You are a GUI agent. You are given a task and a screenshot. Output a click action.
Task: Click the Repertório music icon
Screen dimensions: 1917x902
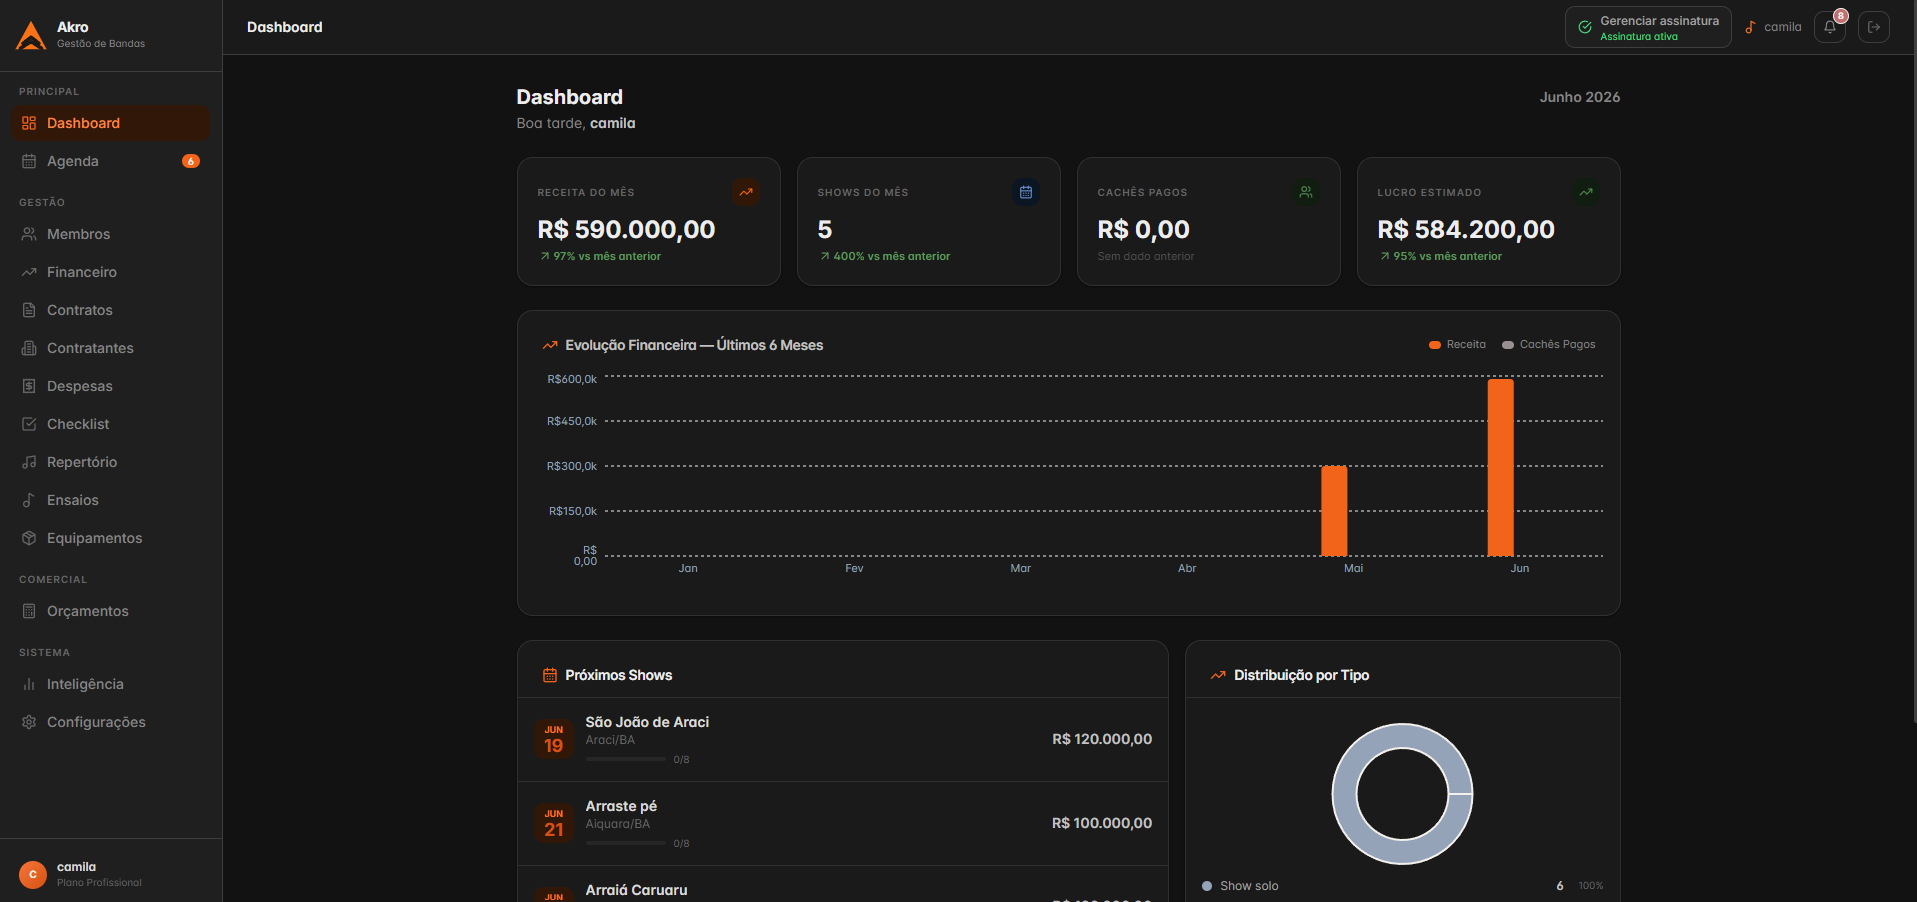pos(29,462)
